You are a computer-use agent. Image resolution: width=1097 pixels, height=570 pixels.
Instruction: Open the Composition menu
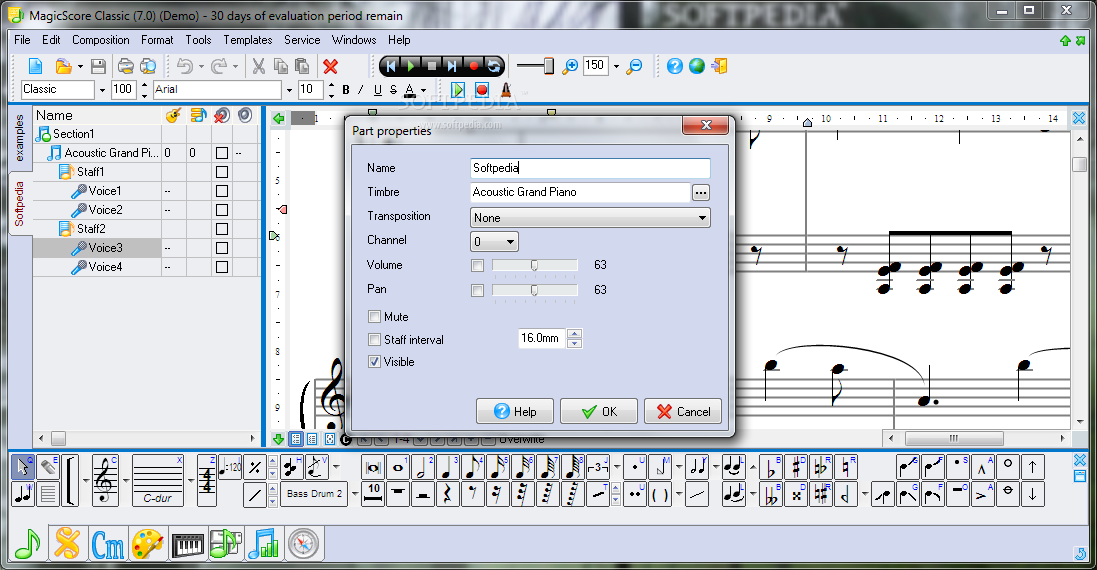click(x=101, y=40)
